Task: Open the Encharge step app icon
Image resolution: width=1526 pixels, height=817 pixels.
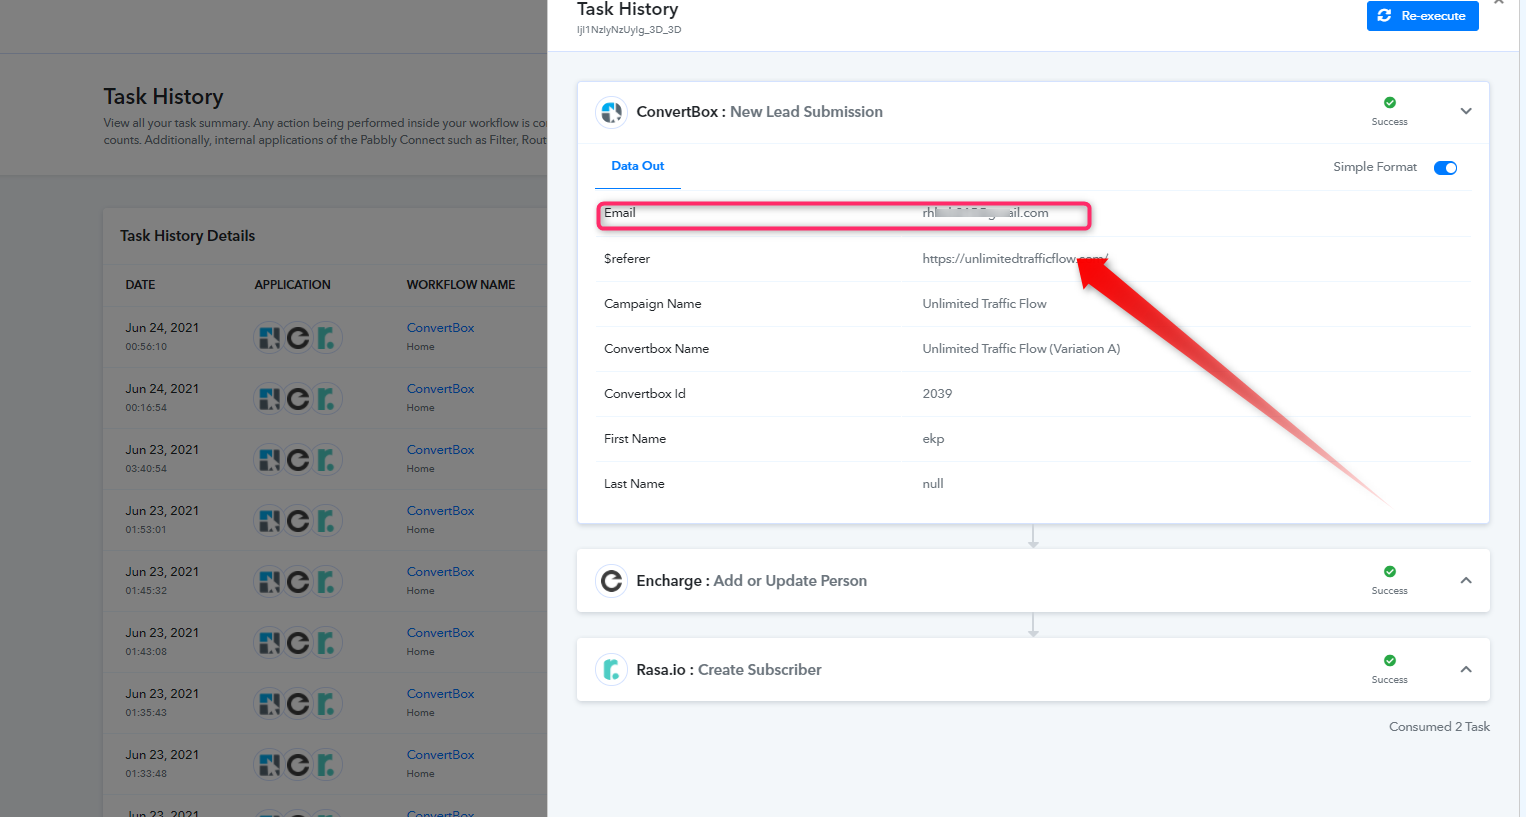Action: click(x=611, y=581)
